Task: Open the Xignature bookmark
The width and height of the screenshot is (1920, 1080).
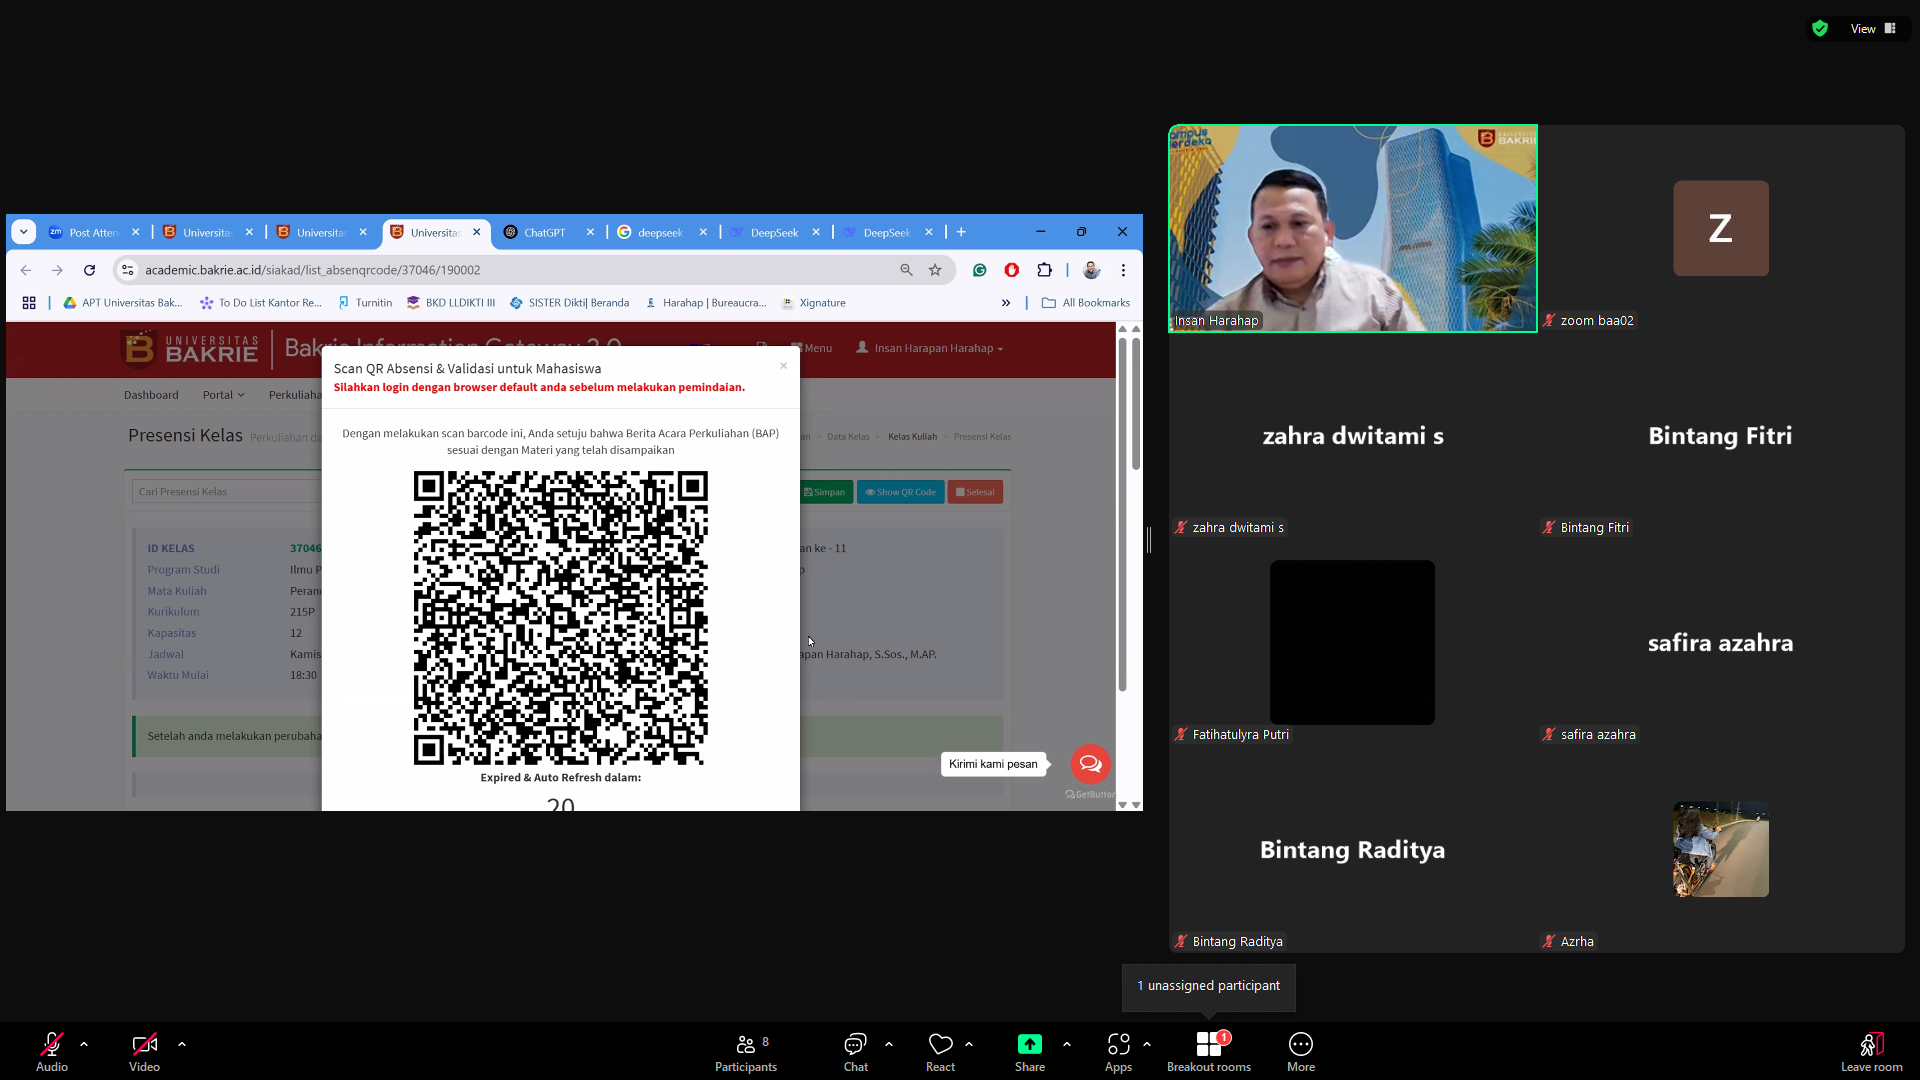Action: coord(814,303)
